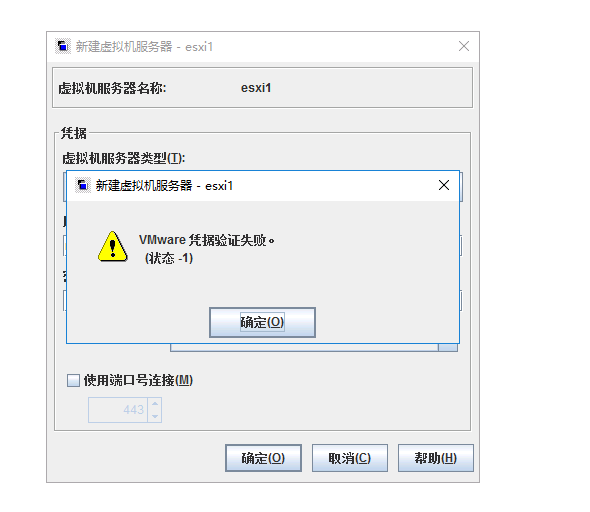Decrease the port number with the down arrow
The height and width of the screenshot is (512, 590).
155,416
